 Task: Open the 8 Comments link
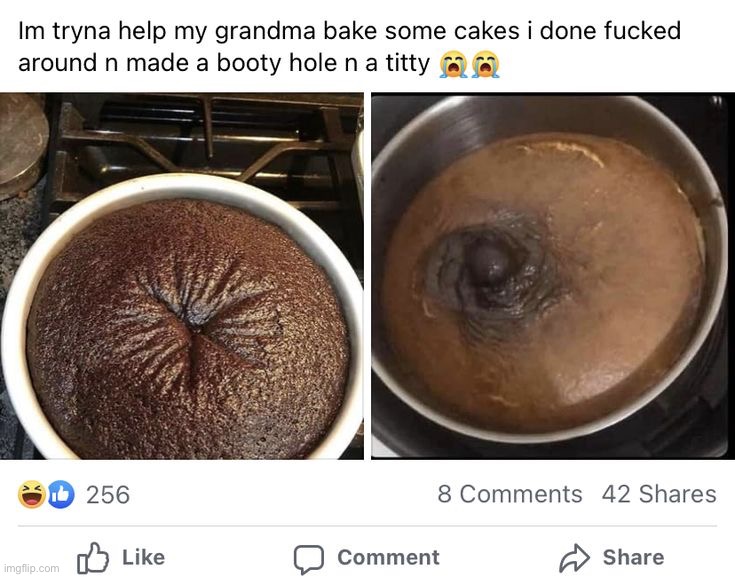click(x=509, y=494)
